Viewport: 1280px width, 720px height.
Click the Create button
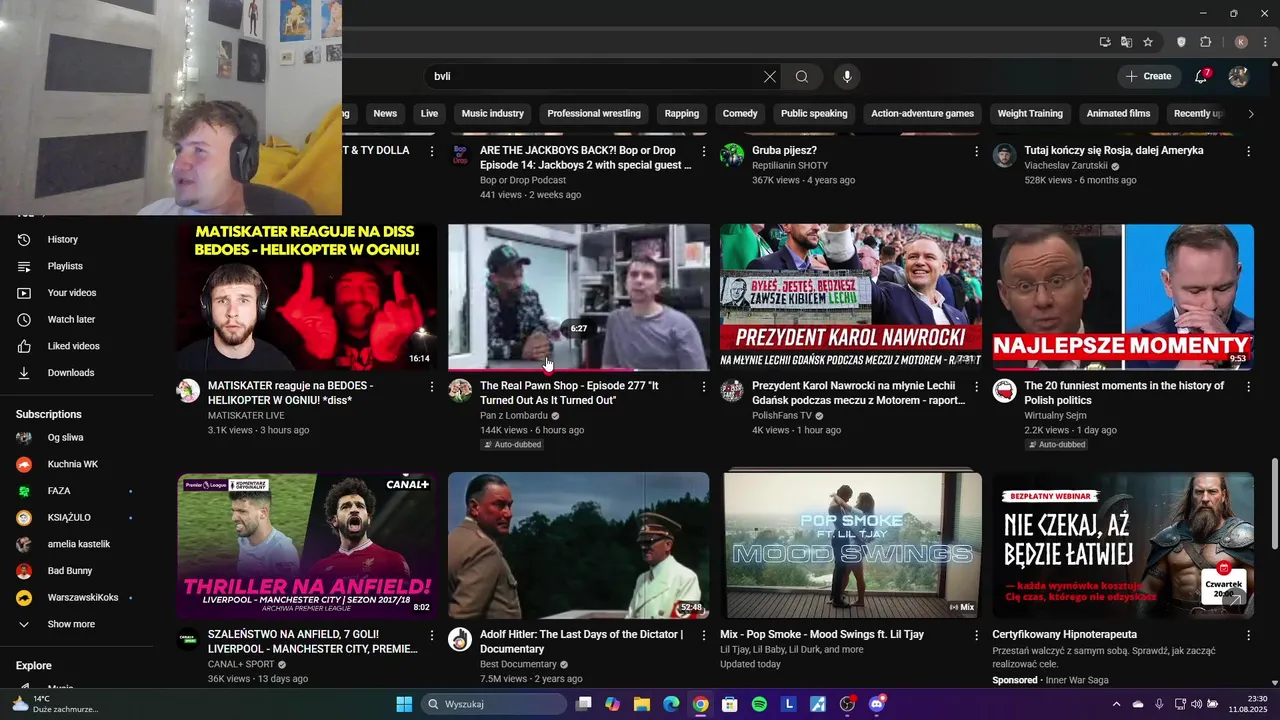point(1148,77)
